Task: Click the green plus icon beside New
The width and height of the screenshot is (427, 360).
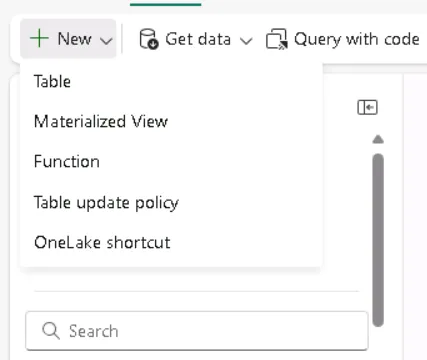Action: pos(39,38)
